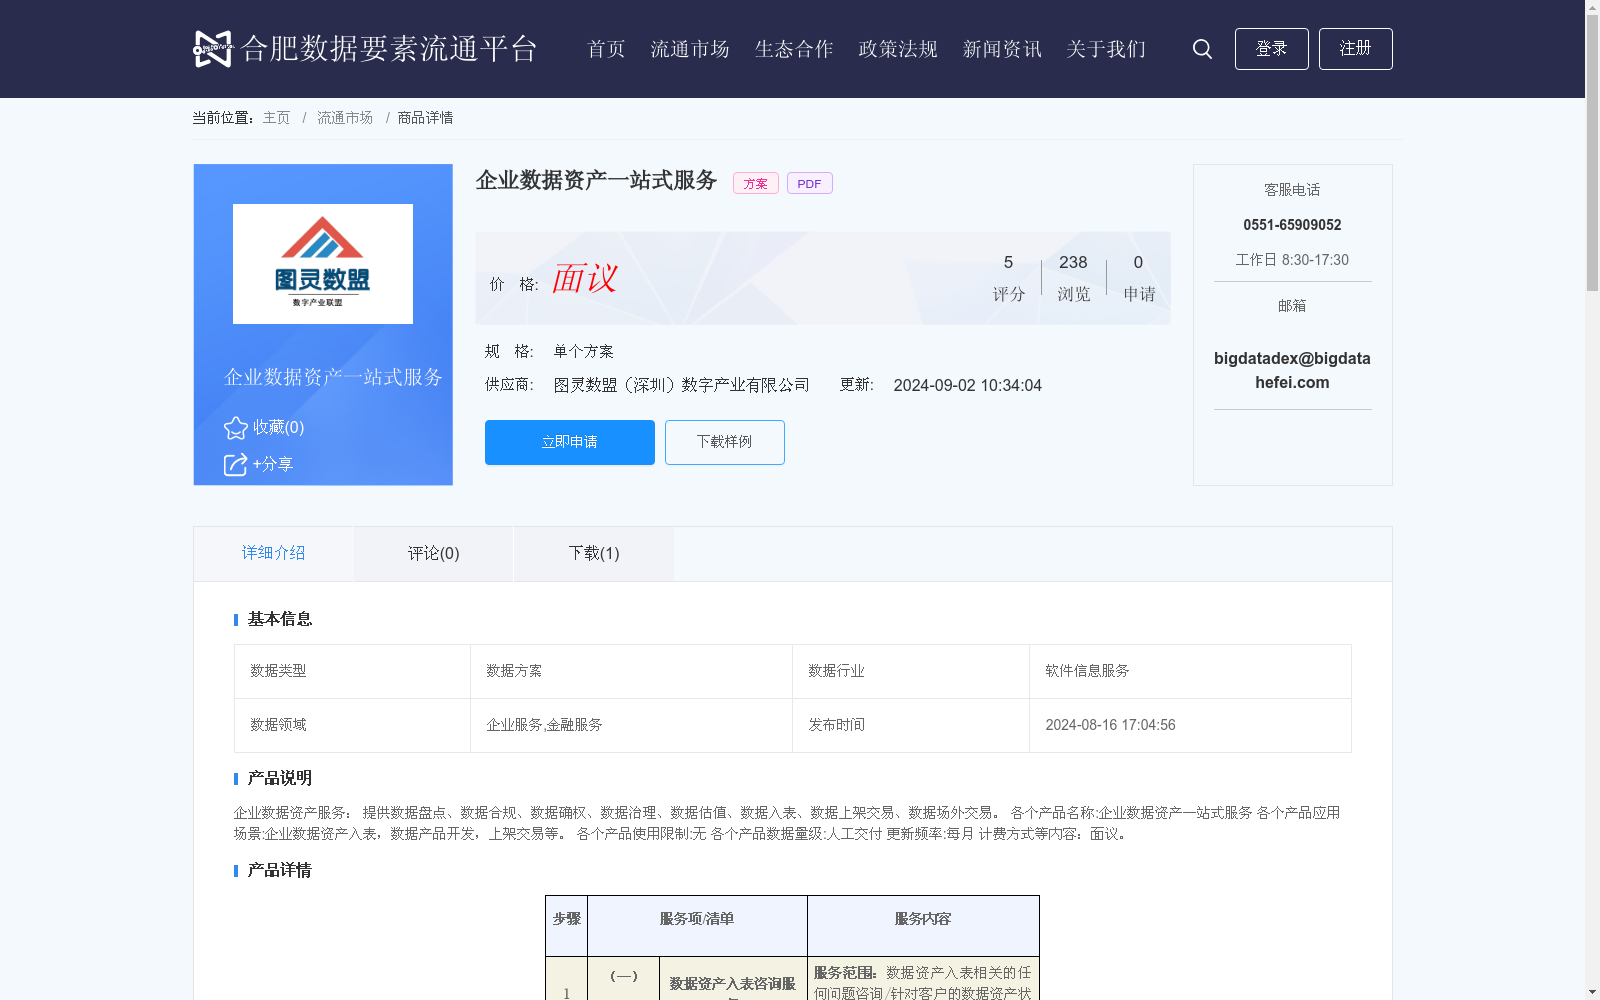1600x1000 pixels.
Task: Click the 注册 register button
Action: pyautogui.click(x=1356, y=49)
